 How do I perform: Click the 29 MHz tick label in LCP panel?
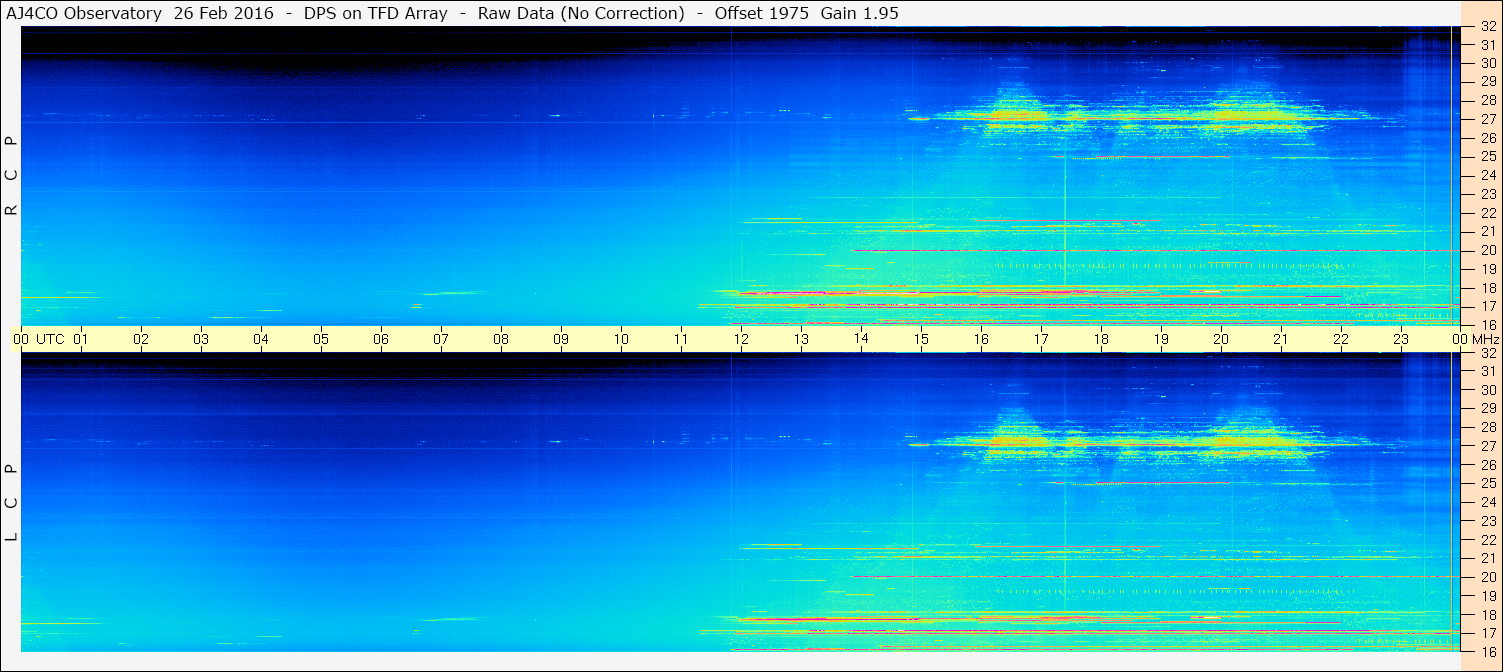[1488, 409]
